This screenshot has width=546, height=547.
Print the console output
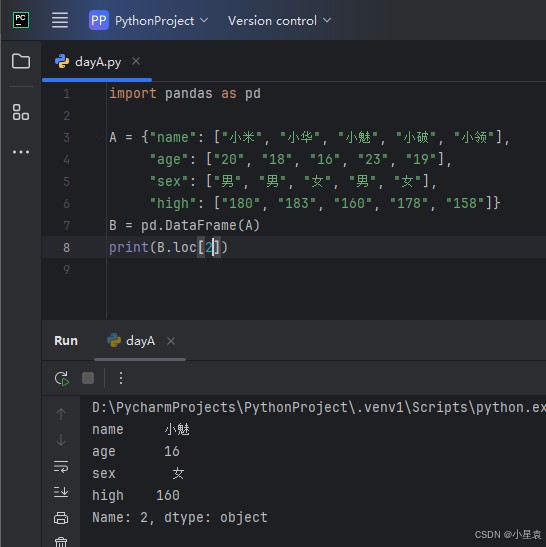(x=61, y=518)
